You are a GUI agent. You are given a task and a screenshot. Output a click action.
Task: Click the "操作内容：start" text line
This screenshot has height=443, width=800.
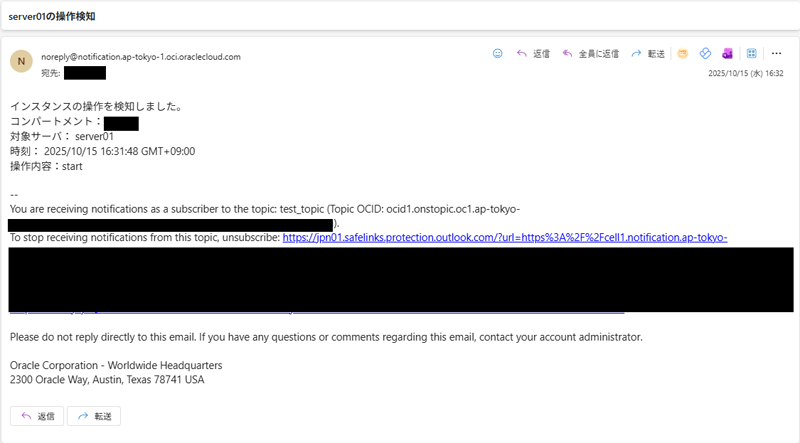pos(46,166)
